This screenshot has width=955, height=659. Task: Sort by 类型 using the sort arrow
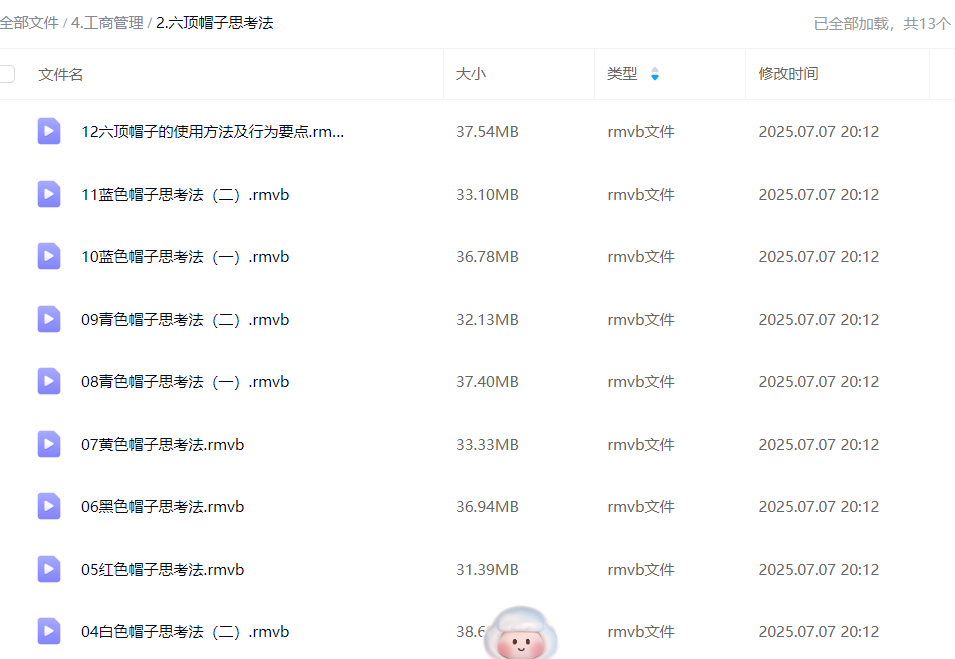tap(655, 74)
